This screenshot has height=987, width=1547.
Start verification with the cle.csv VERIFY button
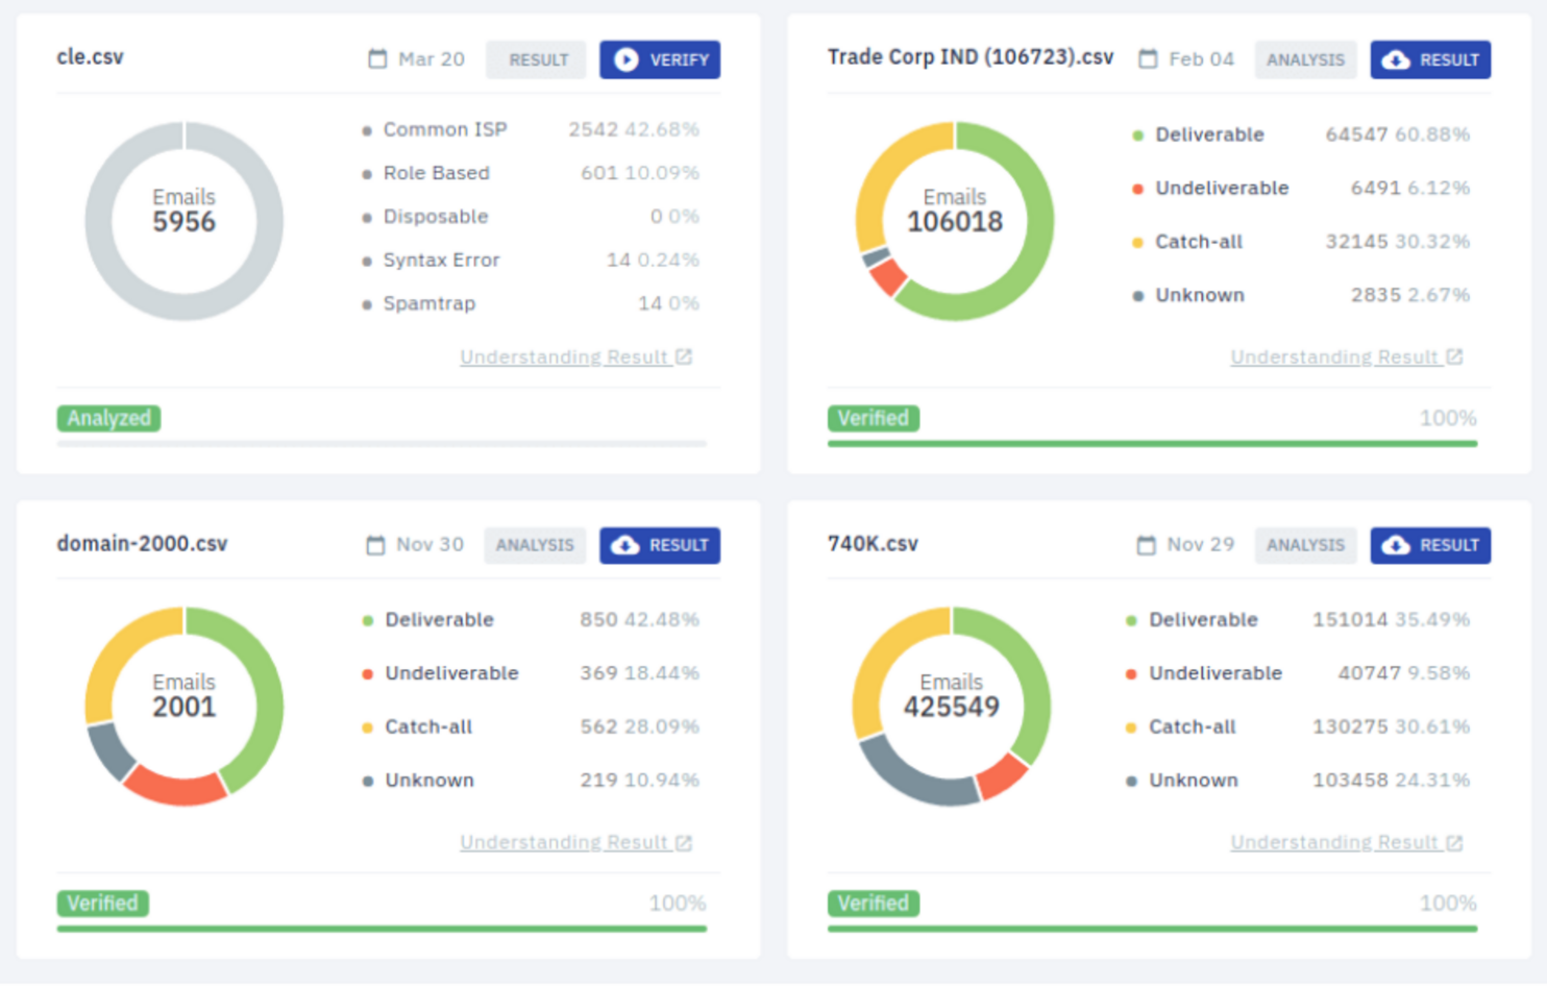[x=660, y=59]
